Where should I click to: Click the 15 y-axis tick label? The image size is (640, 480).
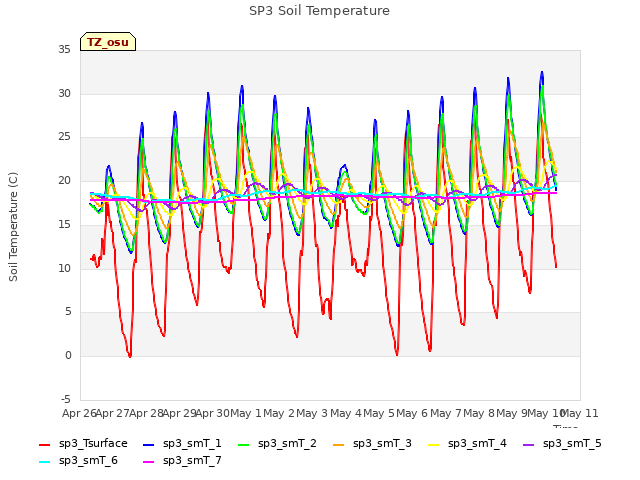64,224
